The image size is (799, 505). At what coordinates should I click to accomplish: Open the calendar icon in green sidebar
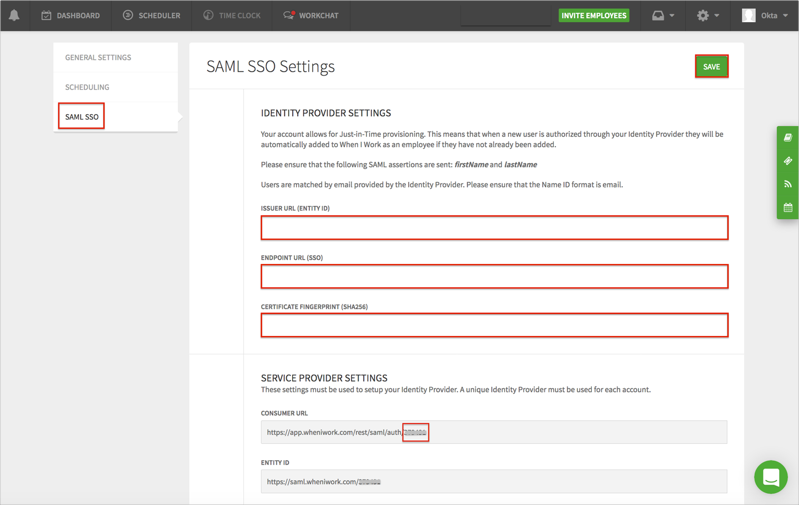click(788, 207)
